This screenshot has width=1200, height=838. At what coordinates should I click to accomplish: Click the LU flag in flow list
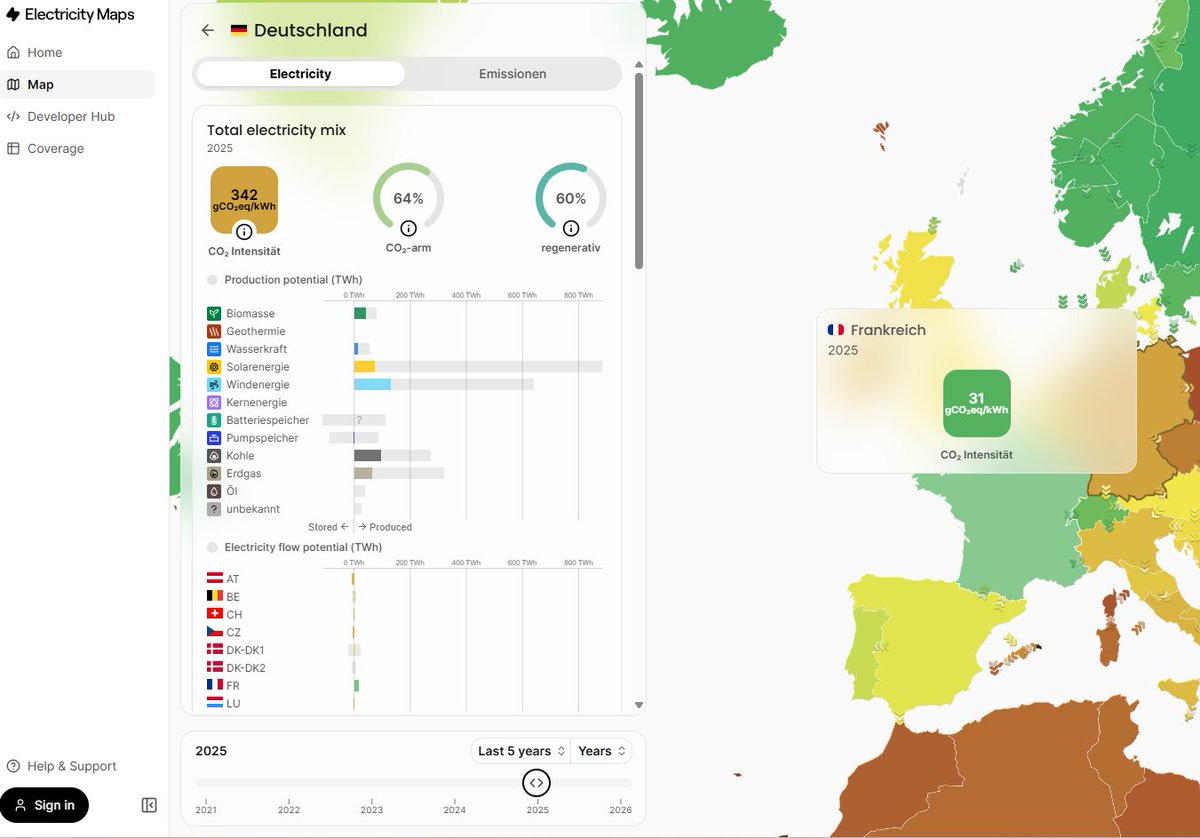tap(214, 703)
